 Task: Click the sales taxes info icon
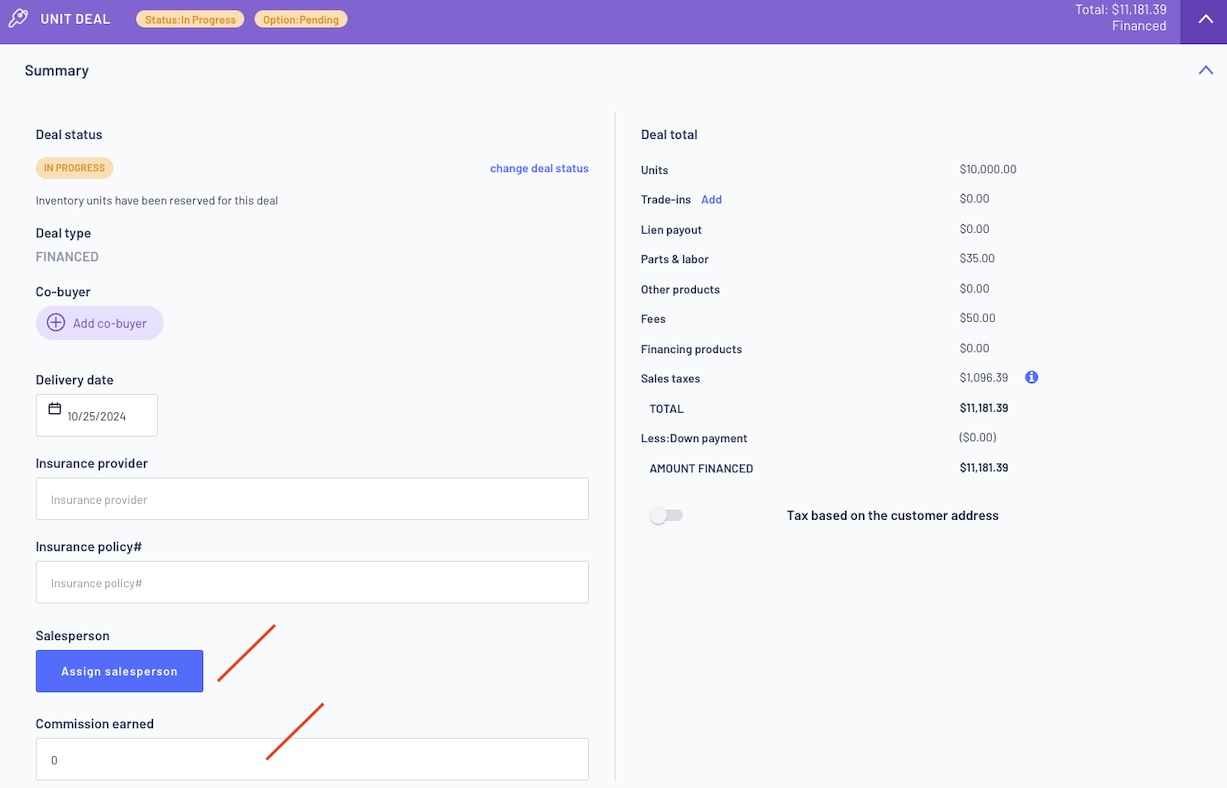coord(1032,378)
